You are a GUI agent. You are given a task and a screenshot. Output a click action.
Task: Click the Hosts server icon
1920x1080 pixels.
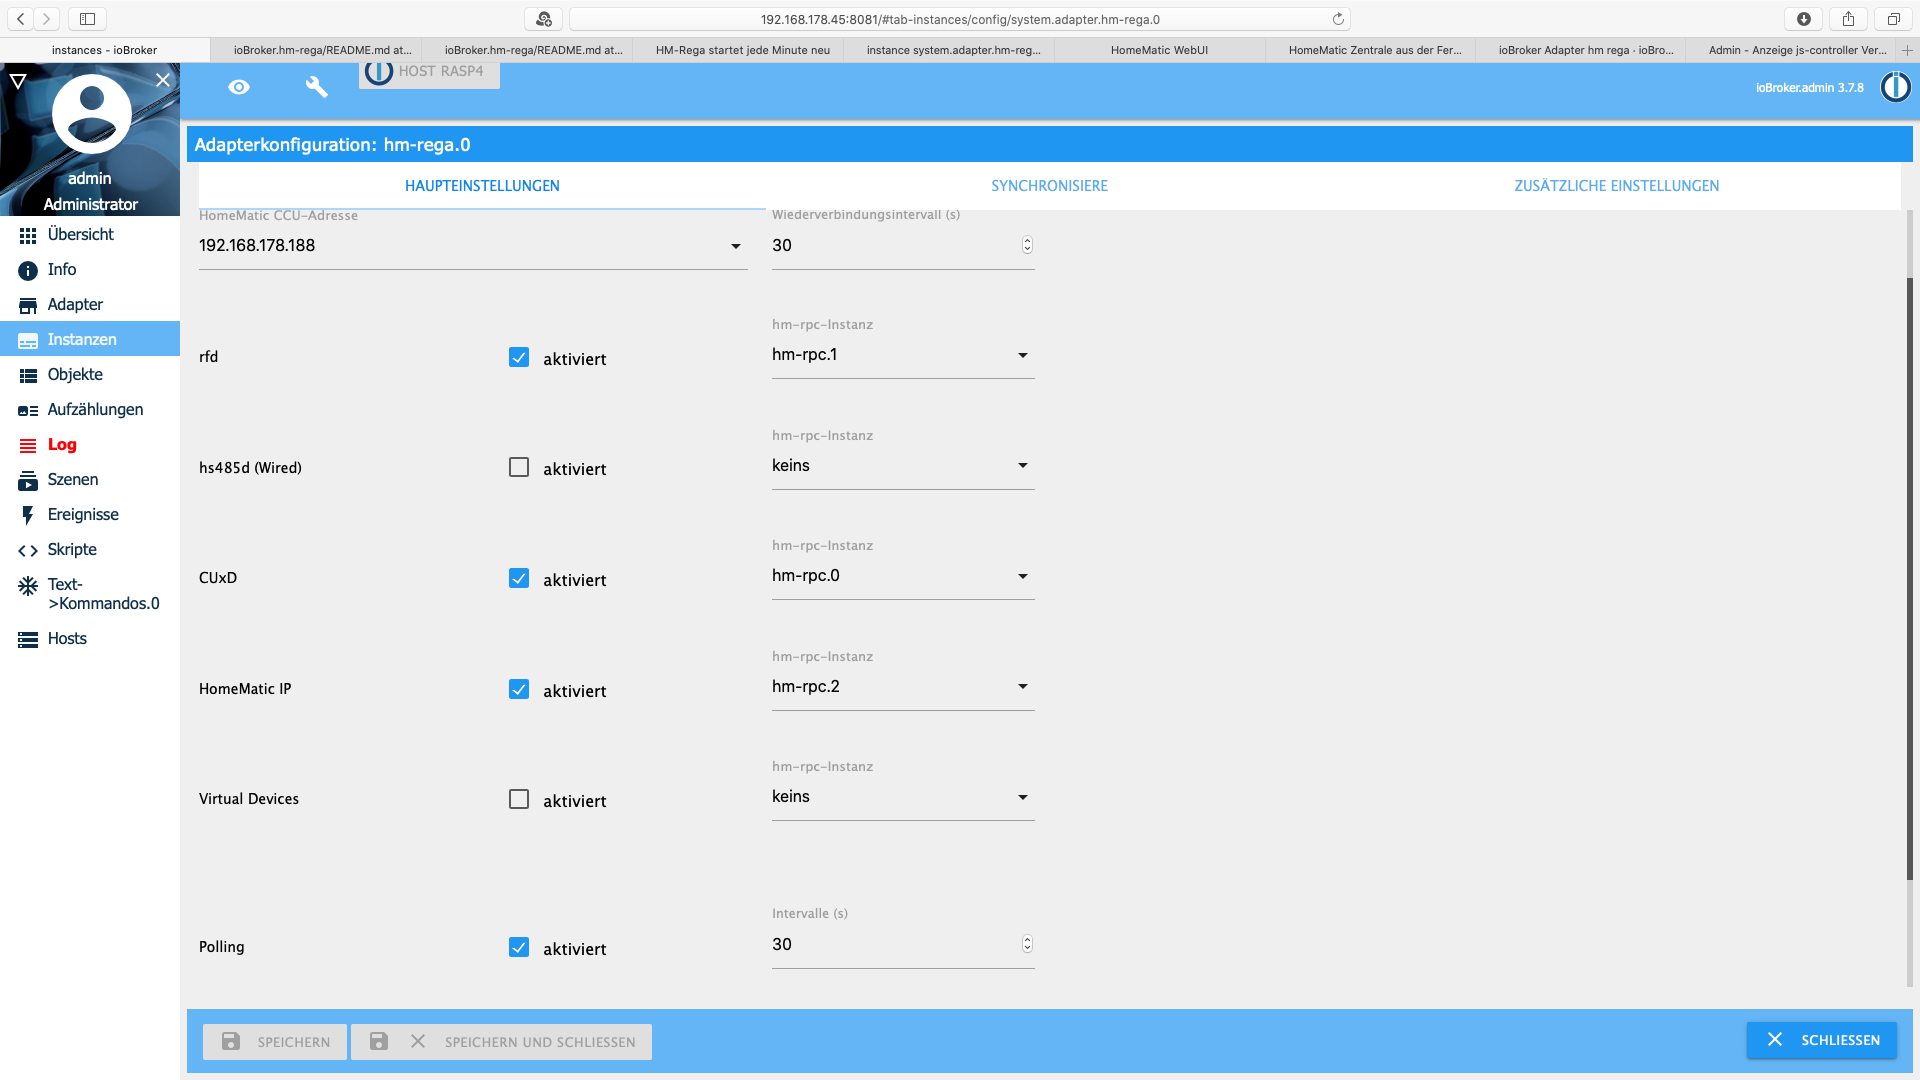pos(28,639)
